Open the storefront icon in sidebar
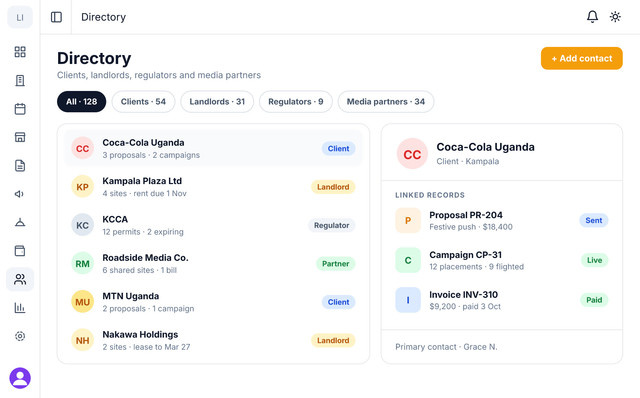Image resolution: width=640 pixels, height=398 pixels. (x=20, y=137)
